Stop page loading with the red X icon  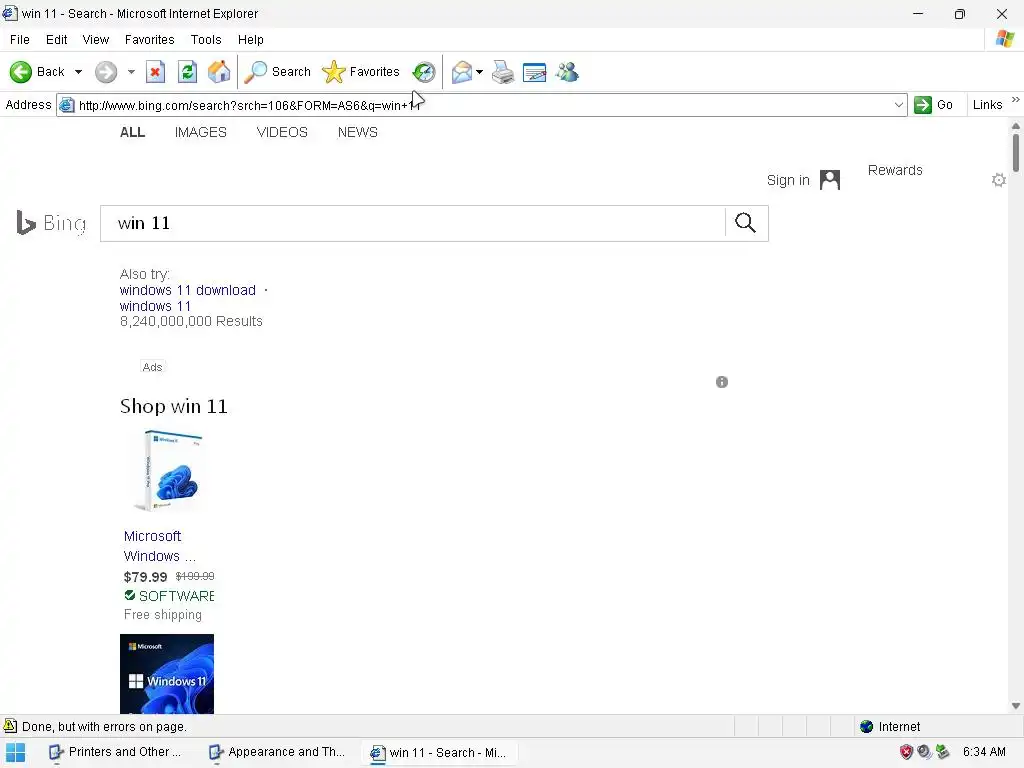(x=155, y=72)
